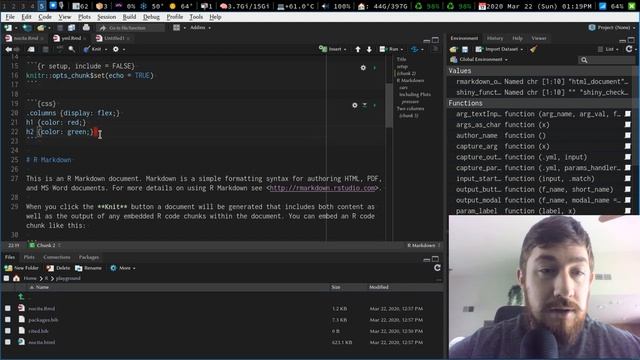Click the Print document icon
Viewport: 640px width, 360px height.
[x=86, y=27]
